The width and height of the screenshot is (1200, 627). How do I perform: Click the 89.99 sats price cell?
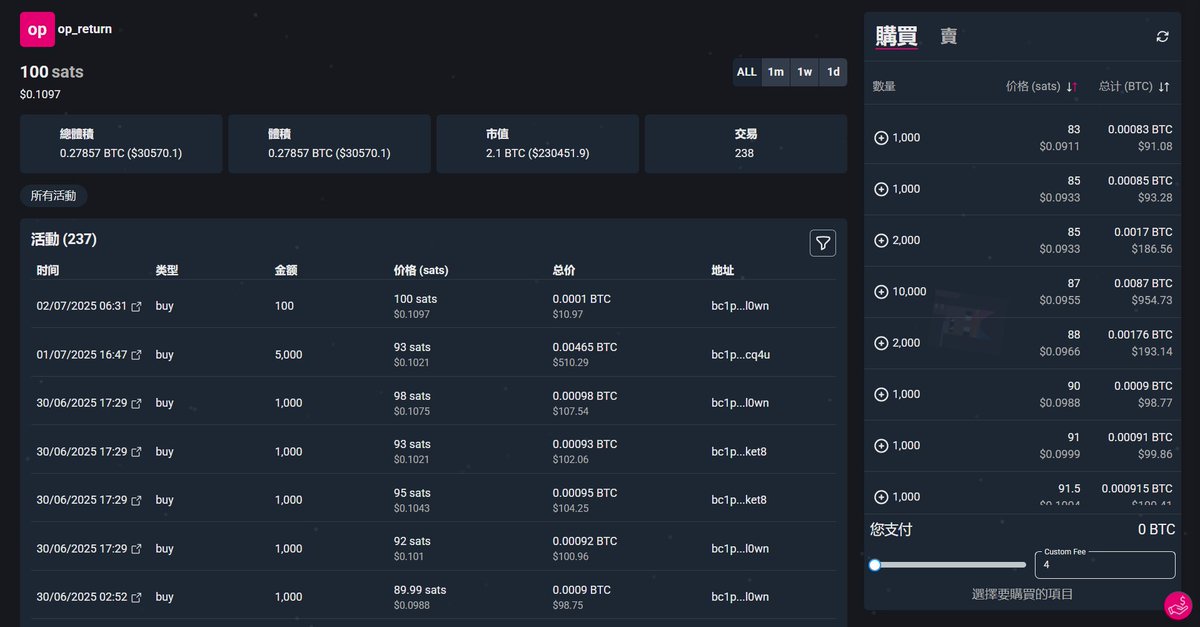click(x=420, y=590)
